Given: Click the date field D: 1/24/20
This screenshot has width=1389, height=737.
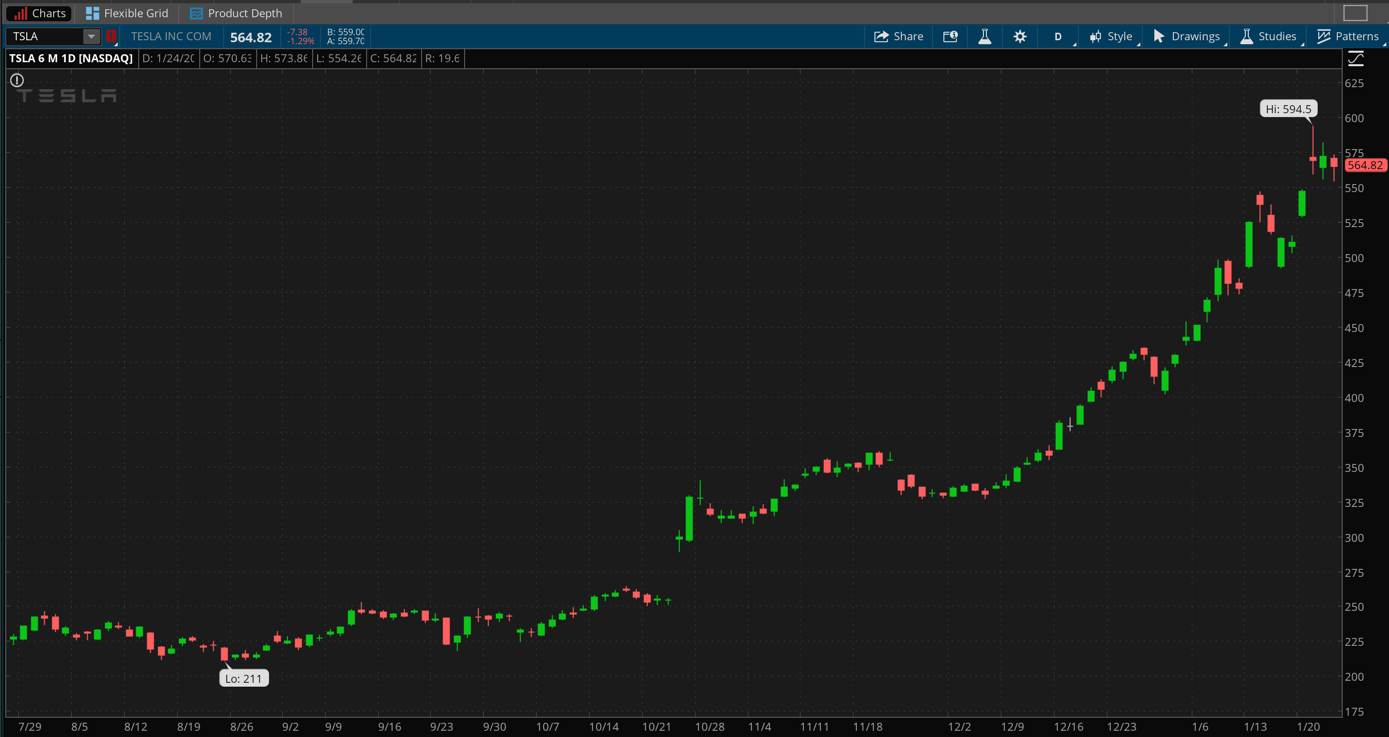Looking at the screenshot, I should 168,58.
